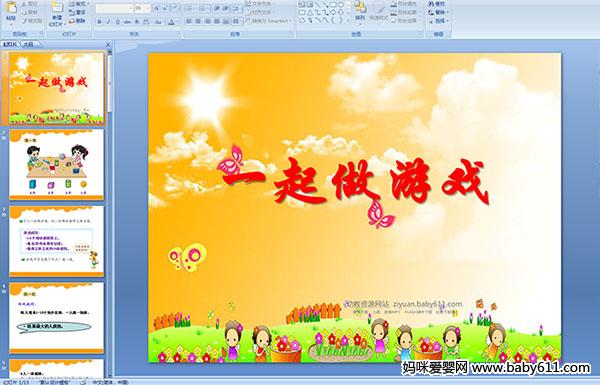Select the second slide thumbnail
Viewport: 600px width, 385px height.
coord(57,164)
